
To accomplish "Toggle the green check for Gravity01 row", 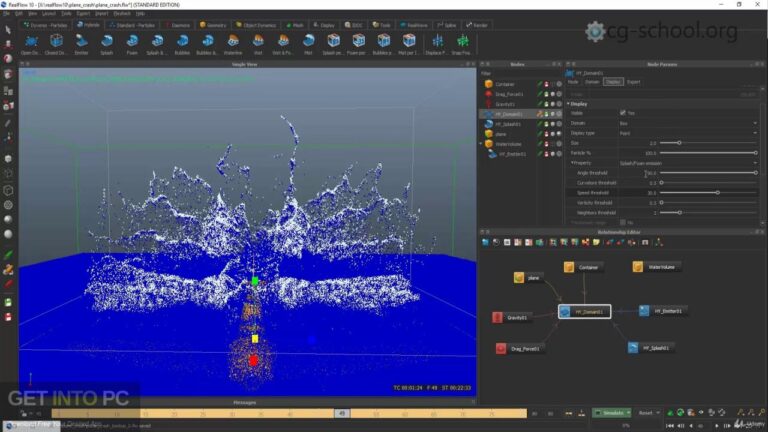I will pyautogui.click(x=540, y=104).
